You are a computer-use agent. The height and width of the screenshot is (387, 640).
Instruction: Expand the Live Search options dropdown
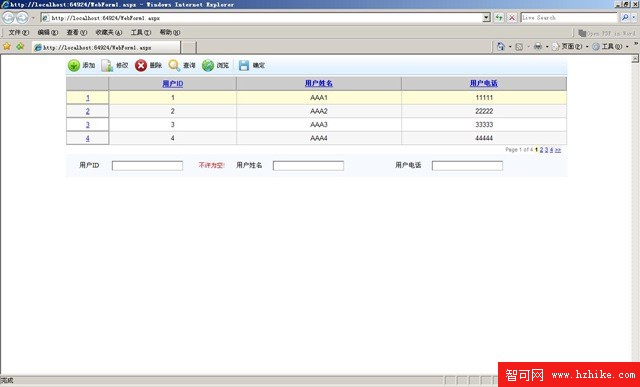tap(634, 18)
